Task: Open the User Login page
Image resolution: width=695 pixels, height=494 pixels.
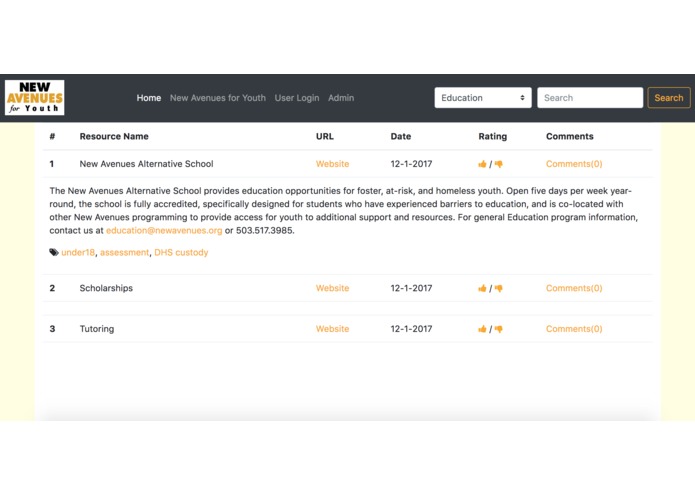Action: [297, 98]
